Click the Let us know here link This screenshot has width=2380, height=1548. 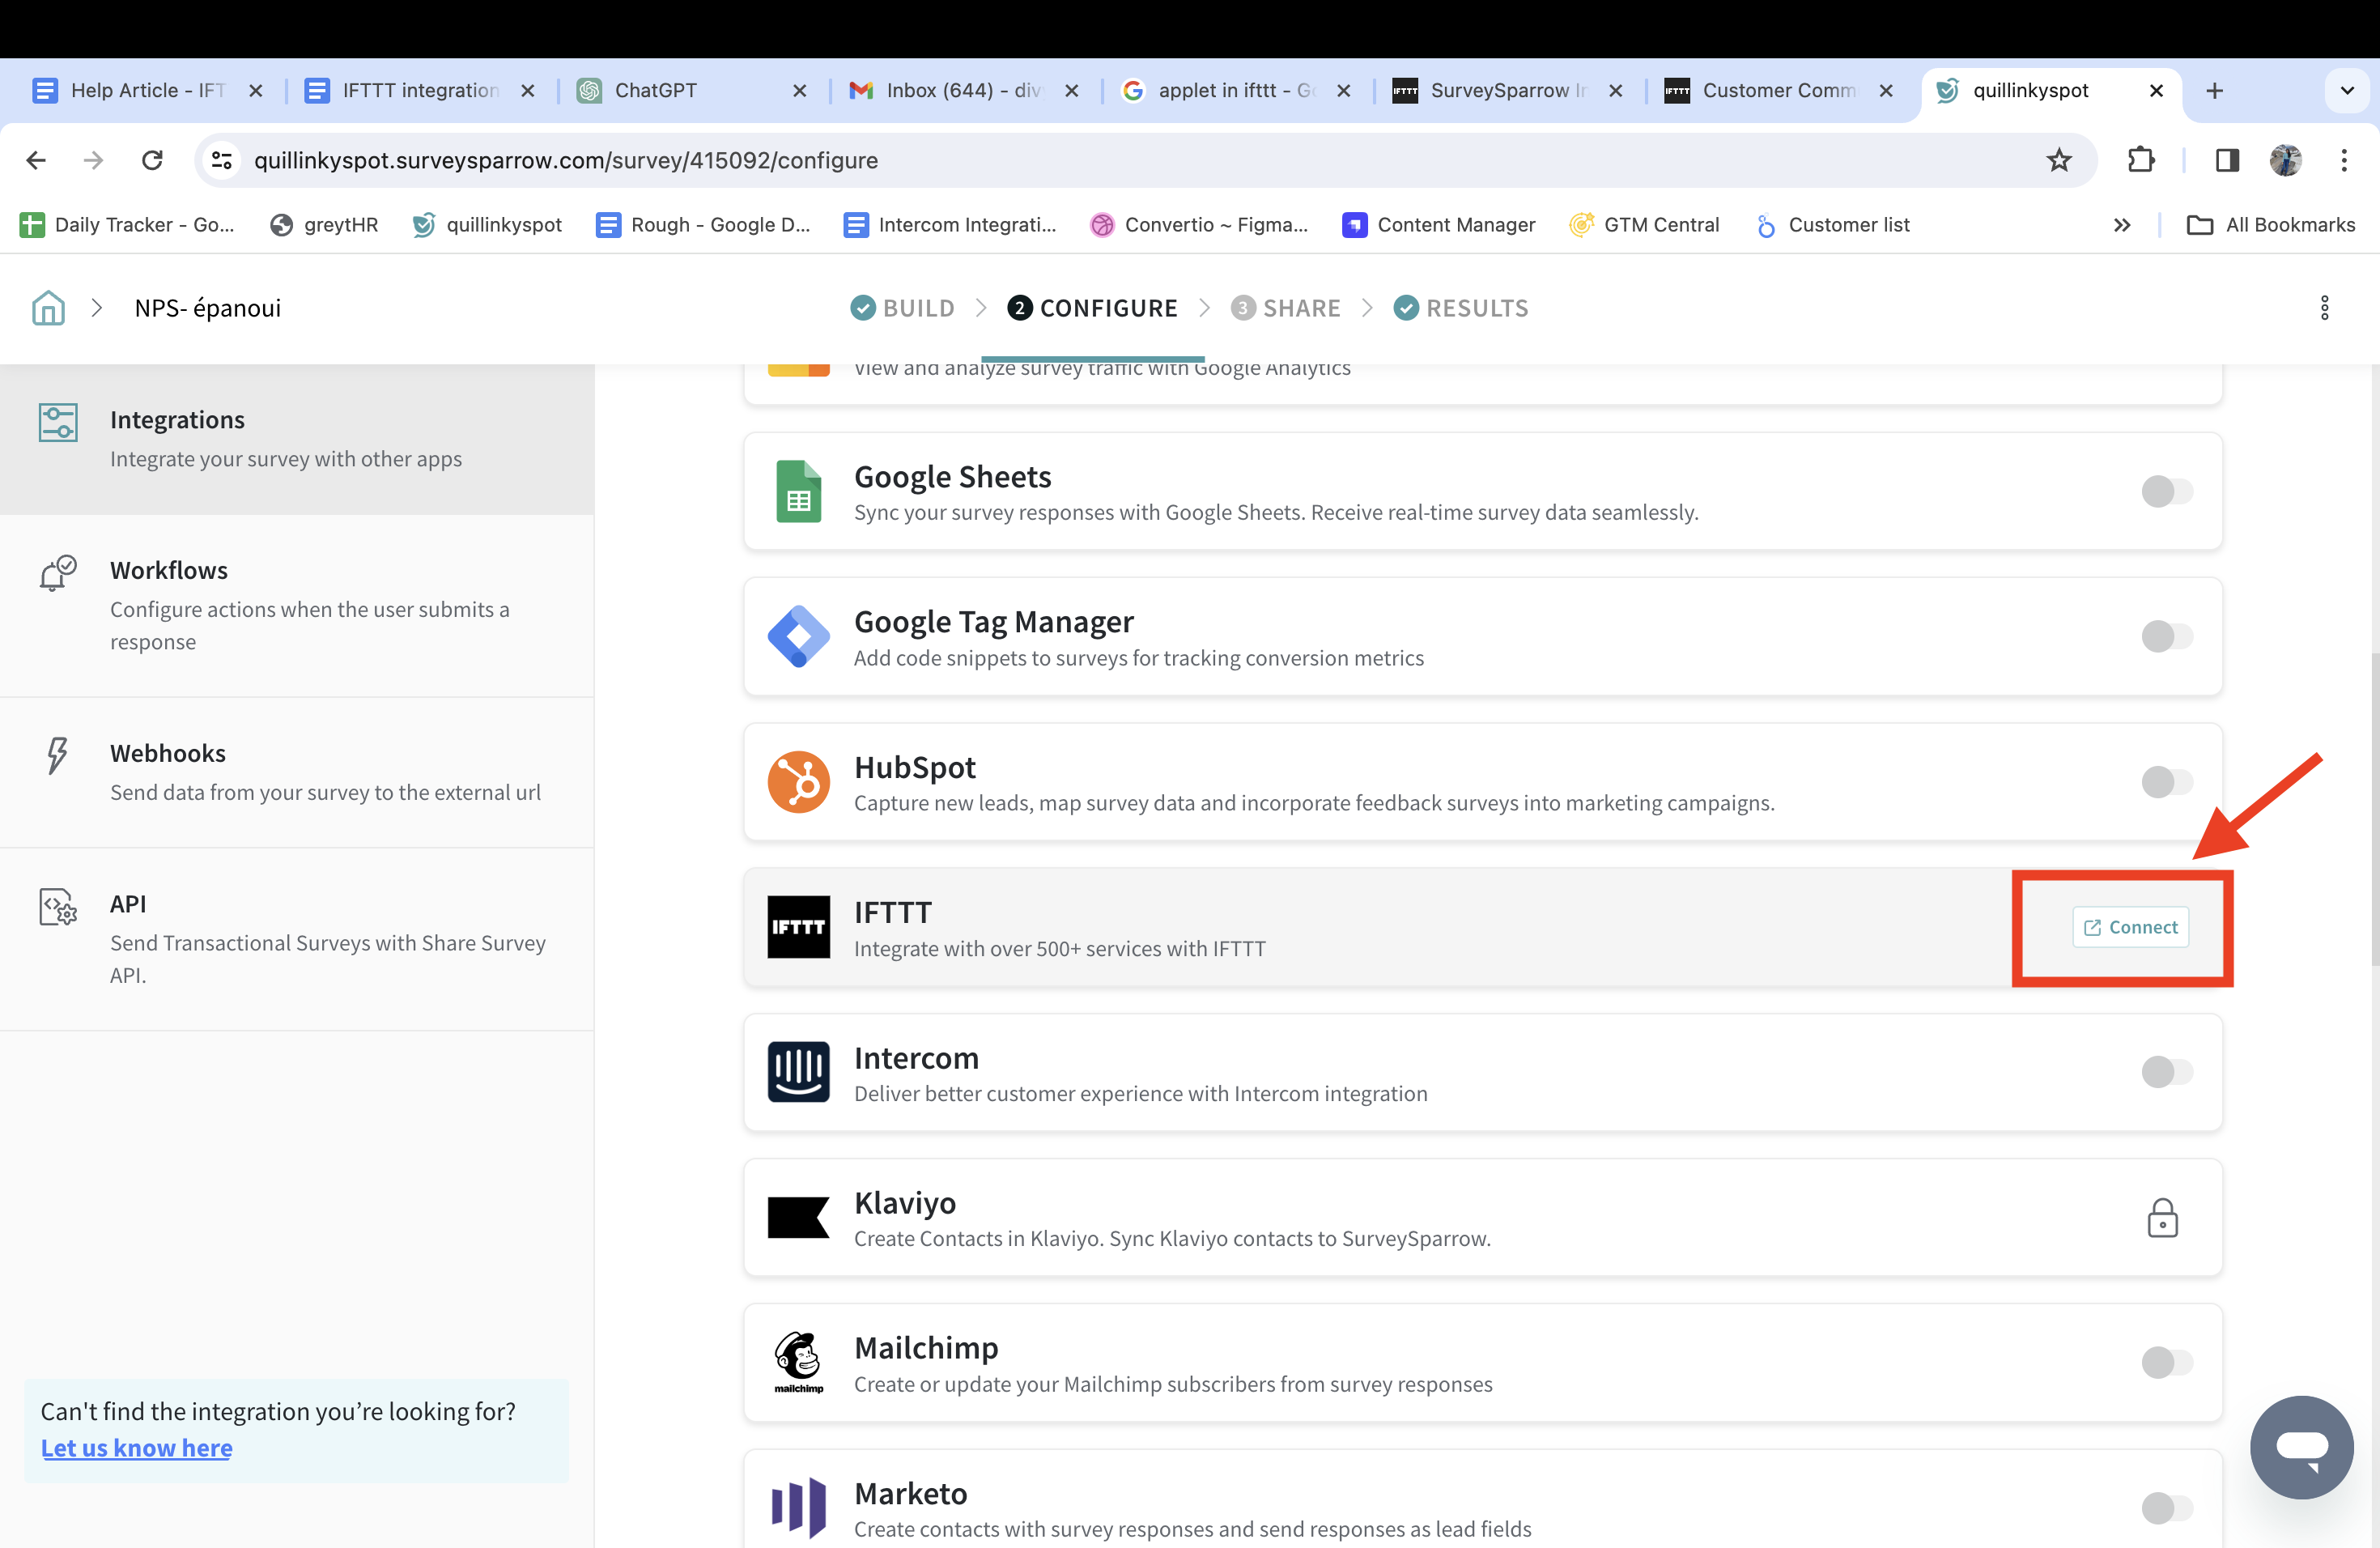point(136,1448)
